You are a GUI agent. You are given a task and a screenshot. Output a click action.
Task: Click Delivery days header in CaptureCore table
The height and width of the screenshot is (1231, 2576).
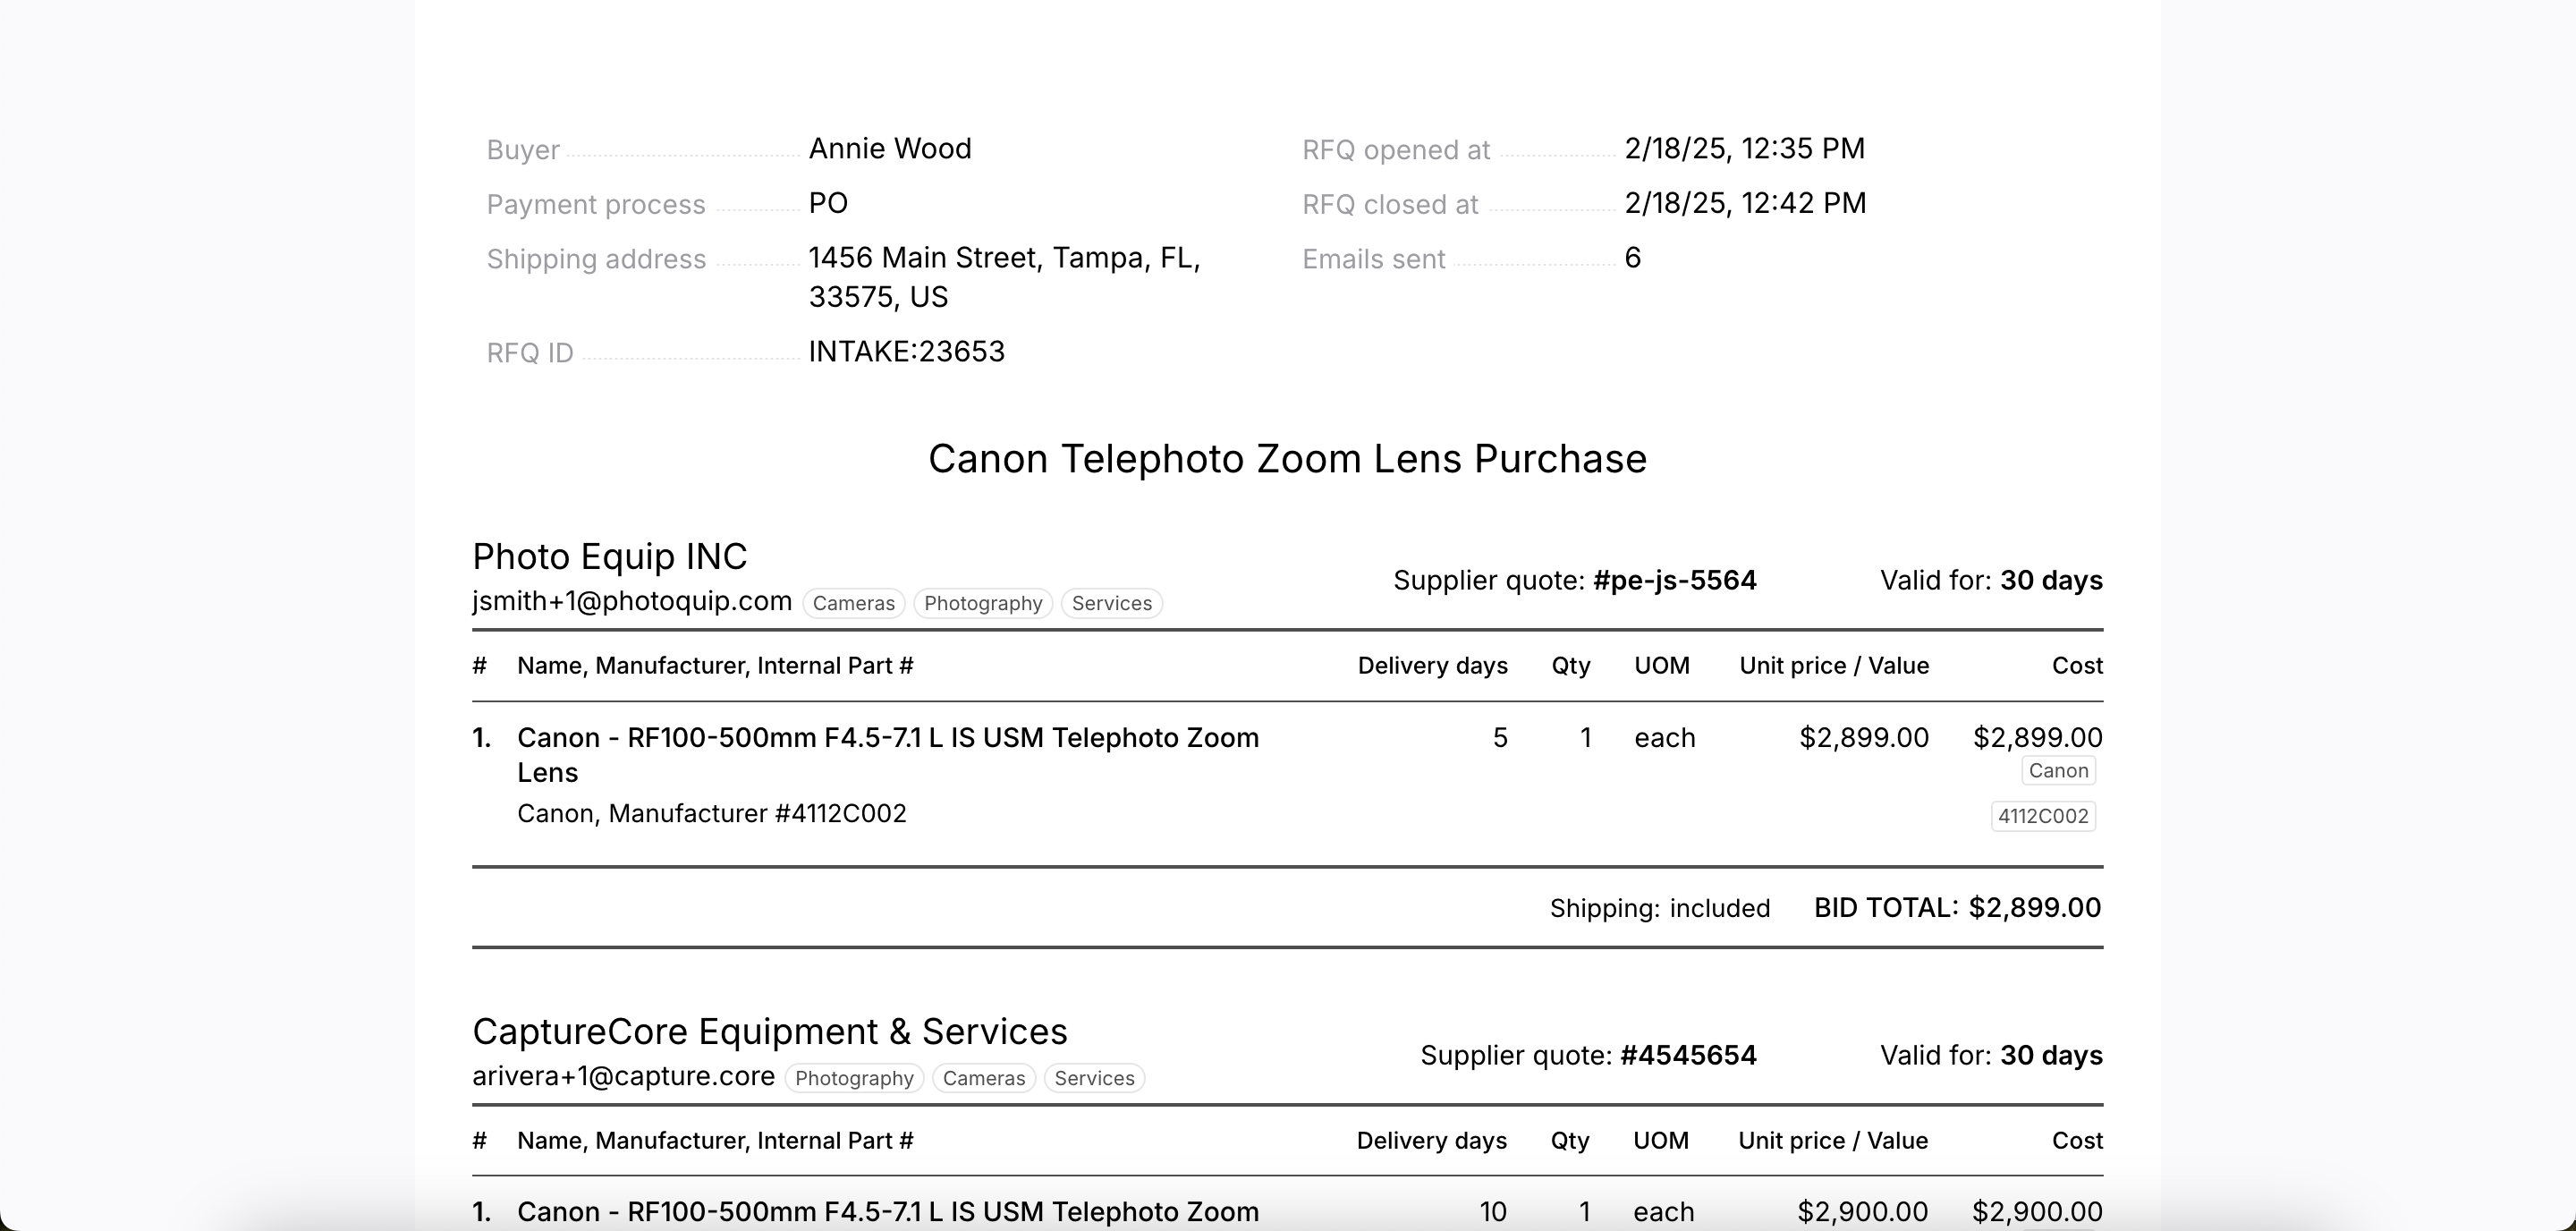click(x=1432, y=1141)
